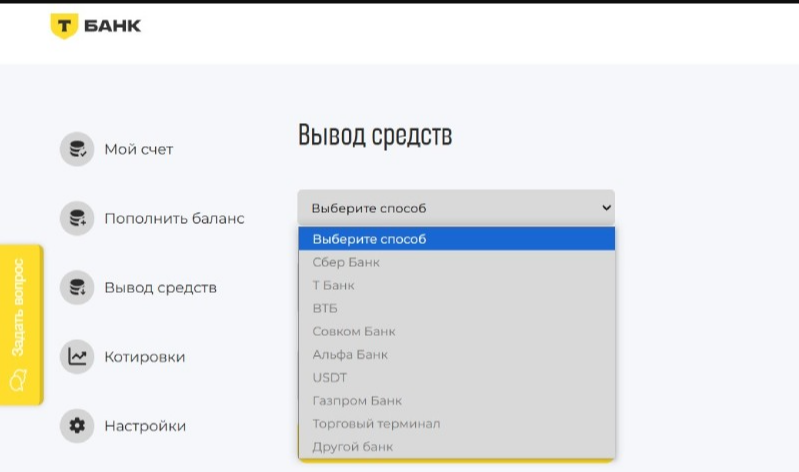Select Торговый терминал option
The width and height of the screenshot is (799, 472).
(376, 424)
